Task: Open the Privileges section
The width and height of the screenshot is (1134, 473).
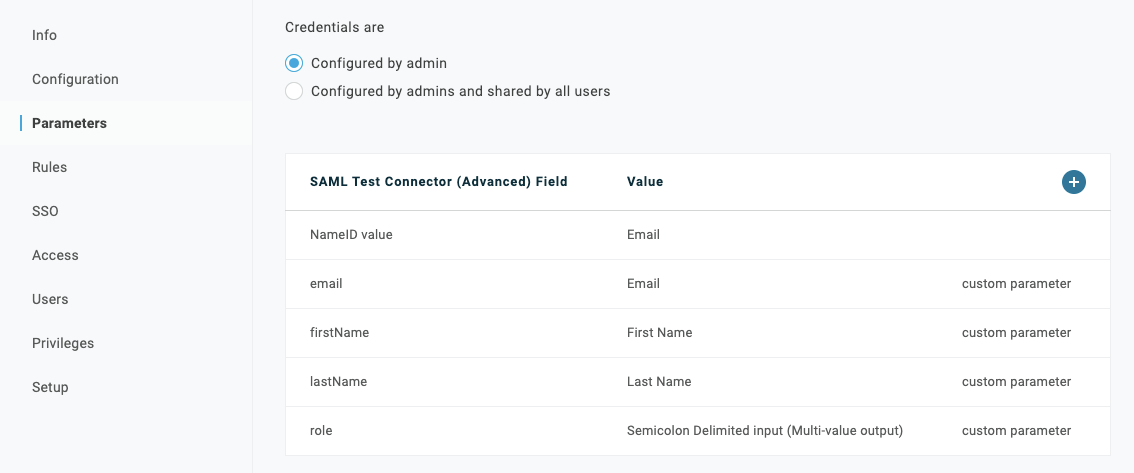Action: point(63,343)
